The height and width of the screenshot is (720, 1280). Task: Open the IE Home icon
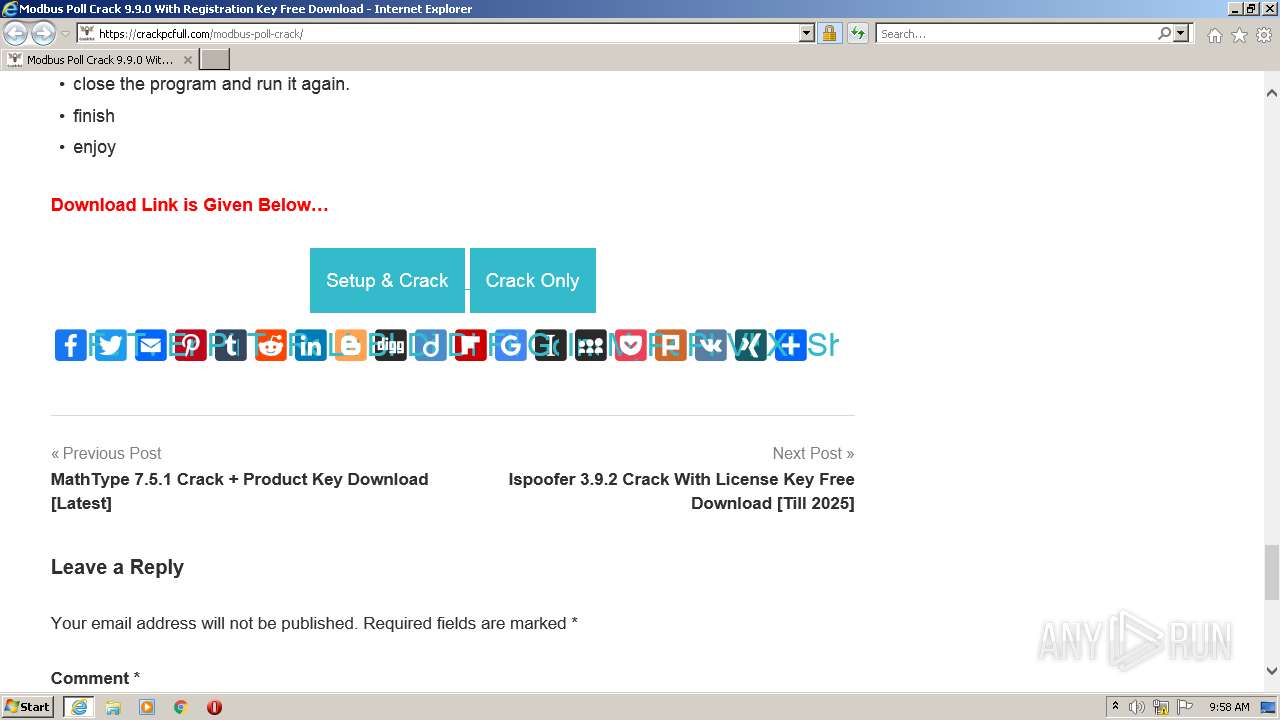[1214, 35]
